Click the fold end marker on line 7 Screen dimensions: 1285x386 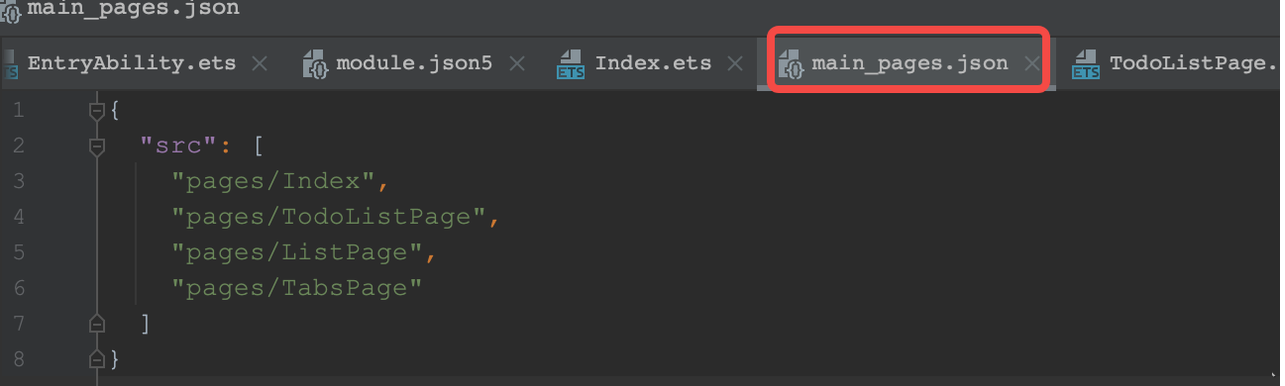tap(97, 323)
